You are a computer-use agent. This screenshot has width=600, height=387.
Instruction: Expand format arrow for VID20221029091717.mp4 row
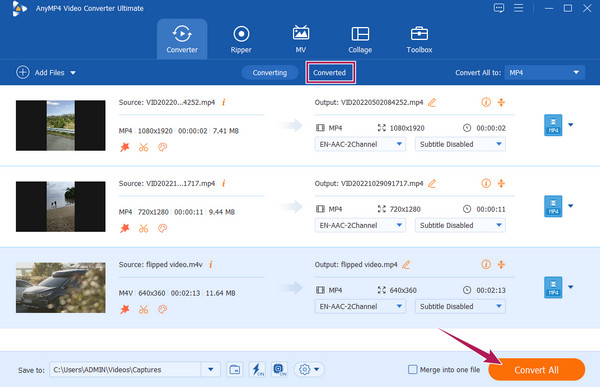[x=571, y=206]
